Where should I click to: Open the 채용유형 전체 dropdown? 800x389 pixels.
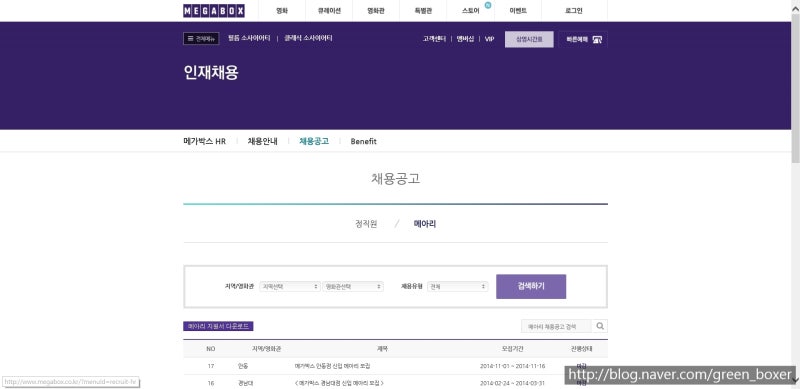tap(458, 287)
